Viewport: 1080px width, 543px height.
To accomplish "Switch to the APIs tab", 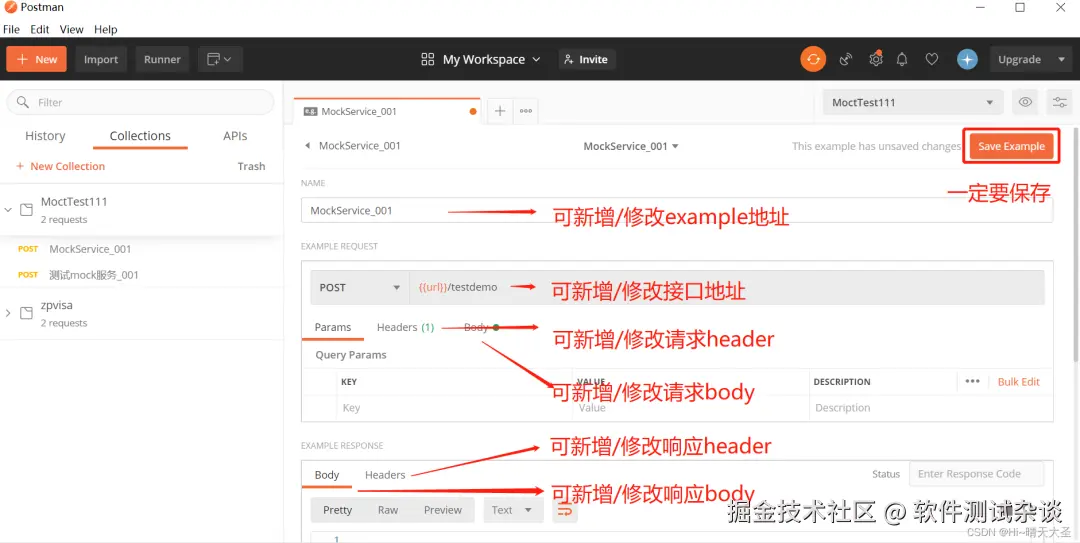I will pos(235,136).
